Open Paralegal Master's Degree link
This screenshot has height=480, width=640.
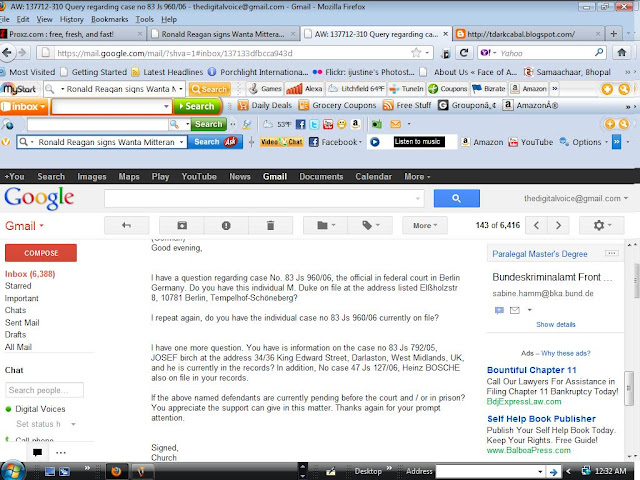pos(540,254)
